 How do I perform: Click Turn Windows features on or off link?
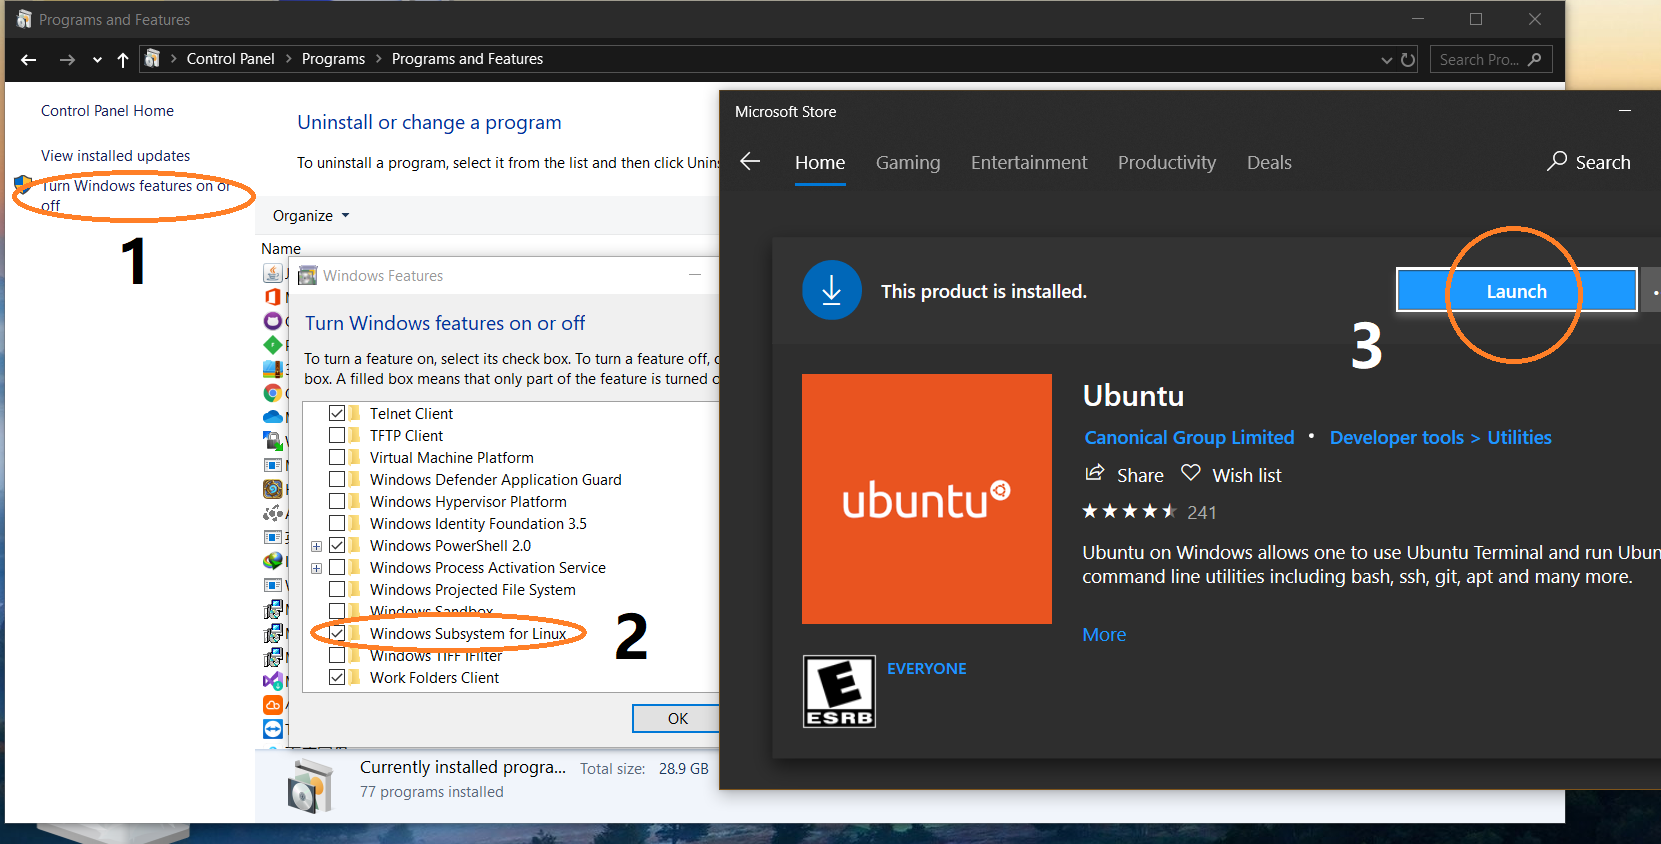point(136,195)
